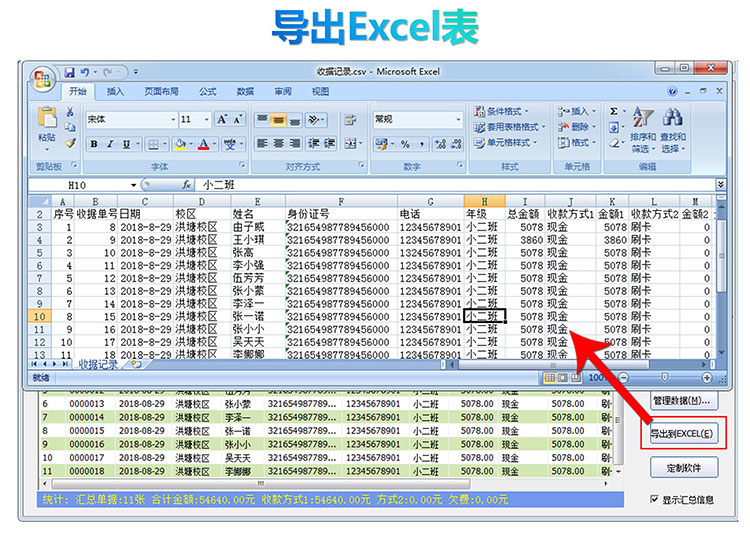The height and width of the screenshot is (552, 750).
Task: Expand 单元格样式 cell styles menu
Action: click(506, 143)
